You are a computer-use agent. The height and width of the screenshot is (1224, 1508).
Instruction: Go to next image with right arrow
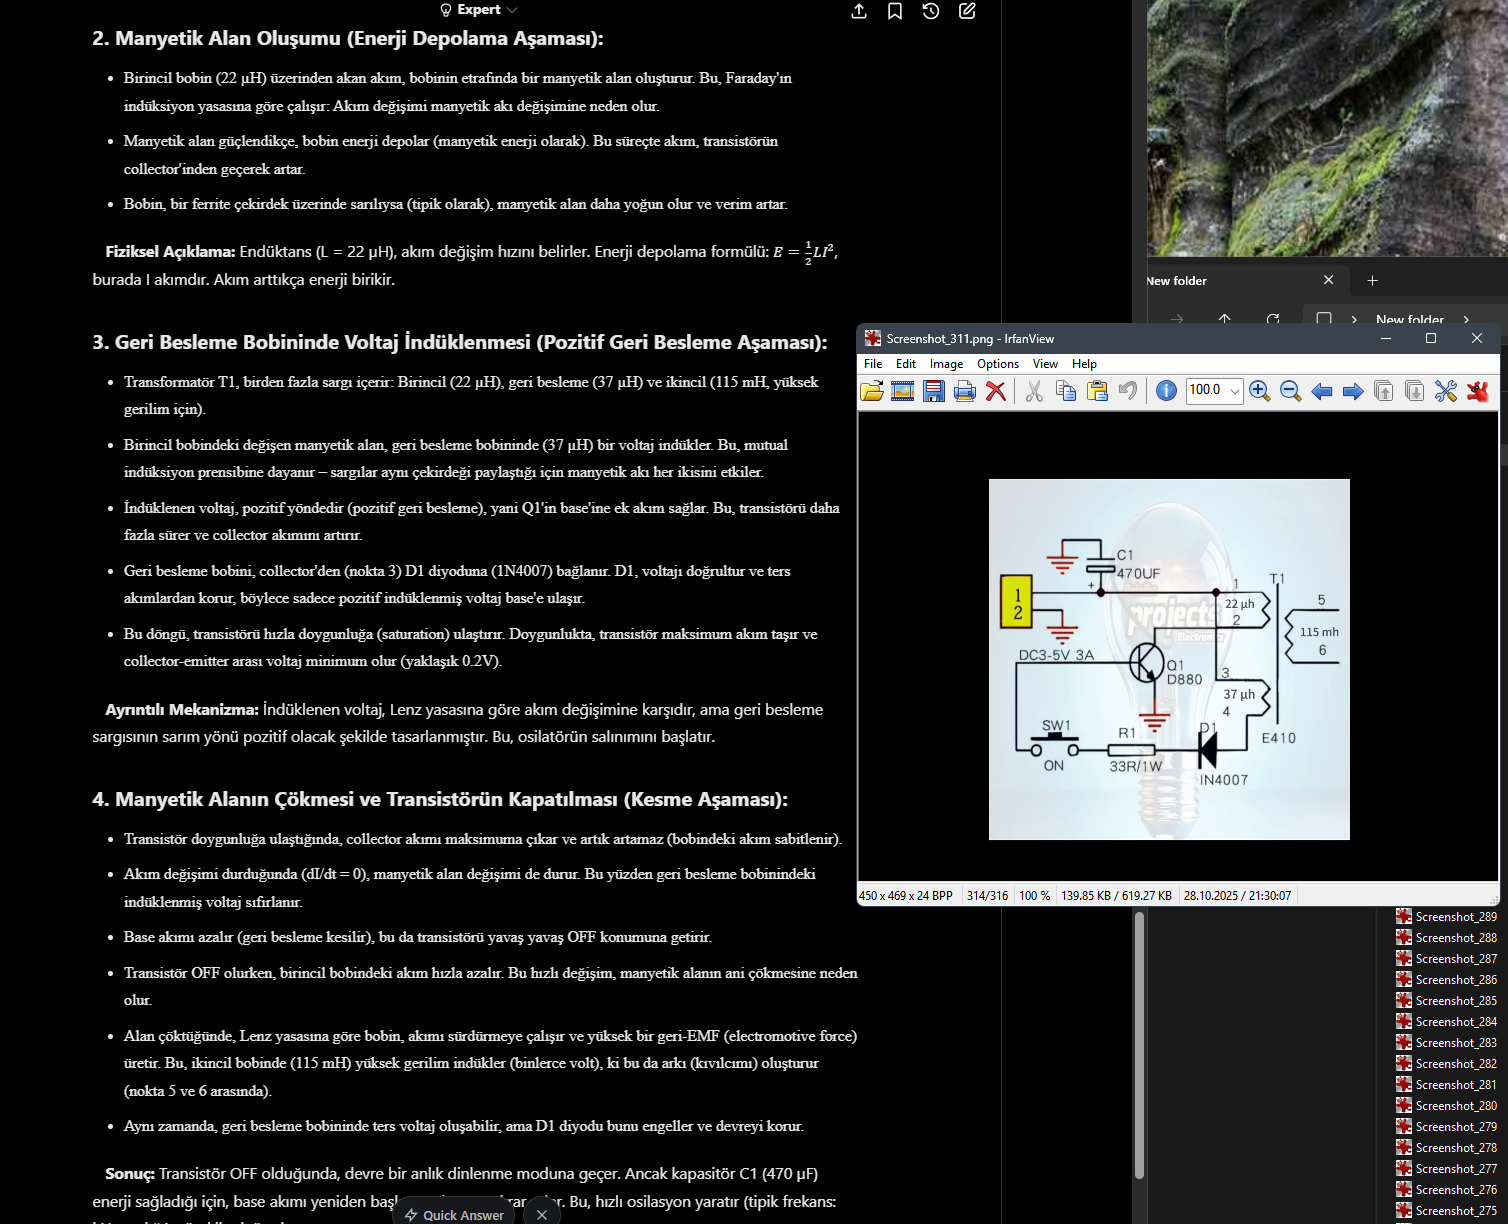click(x=1353, y=391)
